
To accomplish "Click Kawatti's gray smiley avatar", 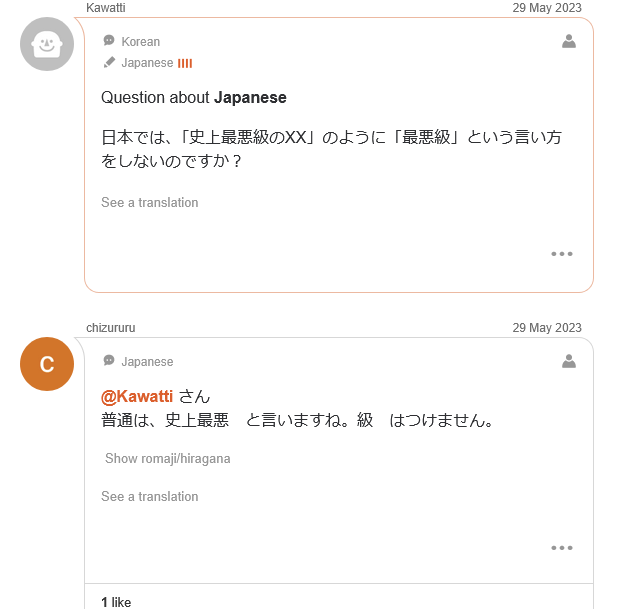I will tap(47, 44).
